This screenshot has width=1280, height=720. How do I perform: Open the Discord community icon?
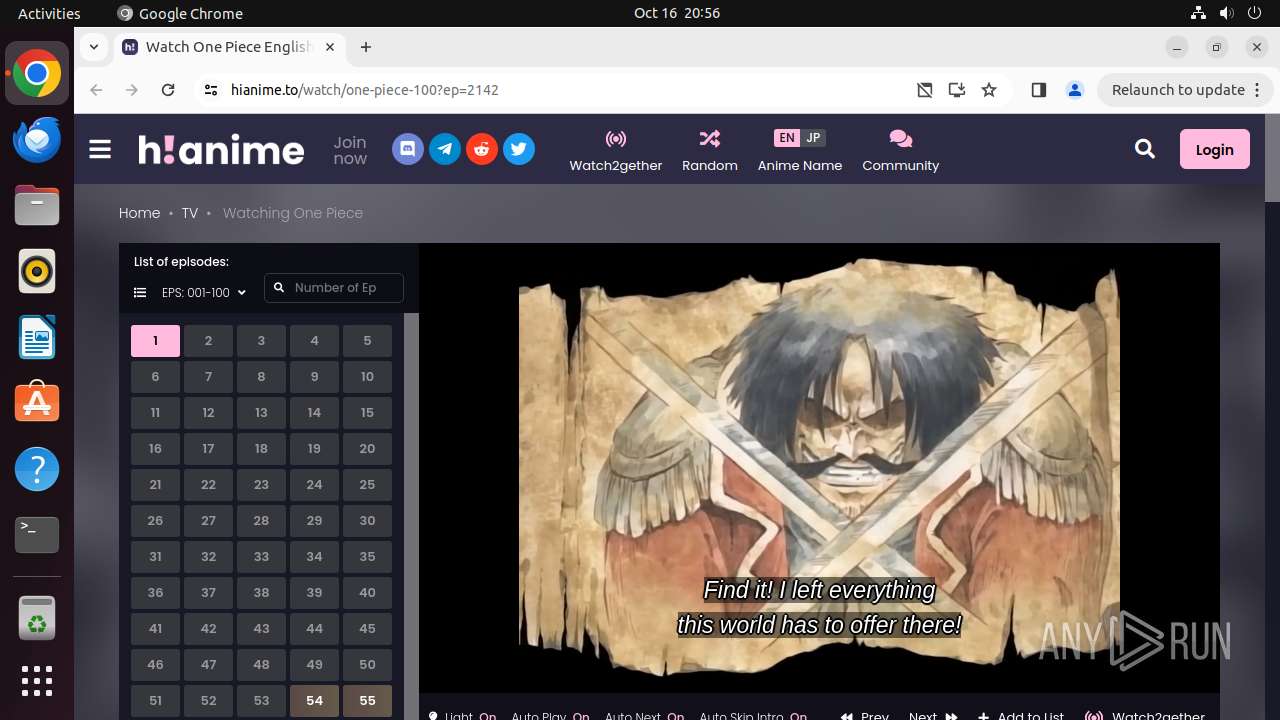[408, 150]
